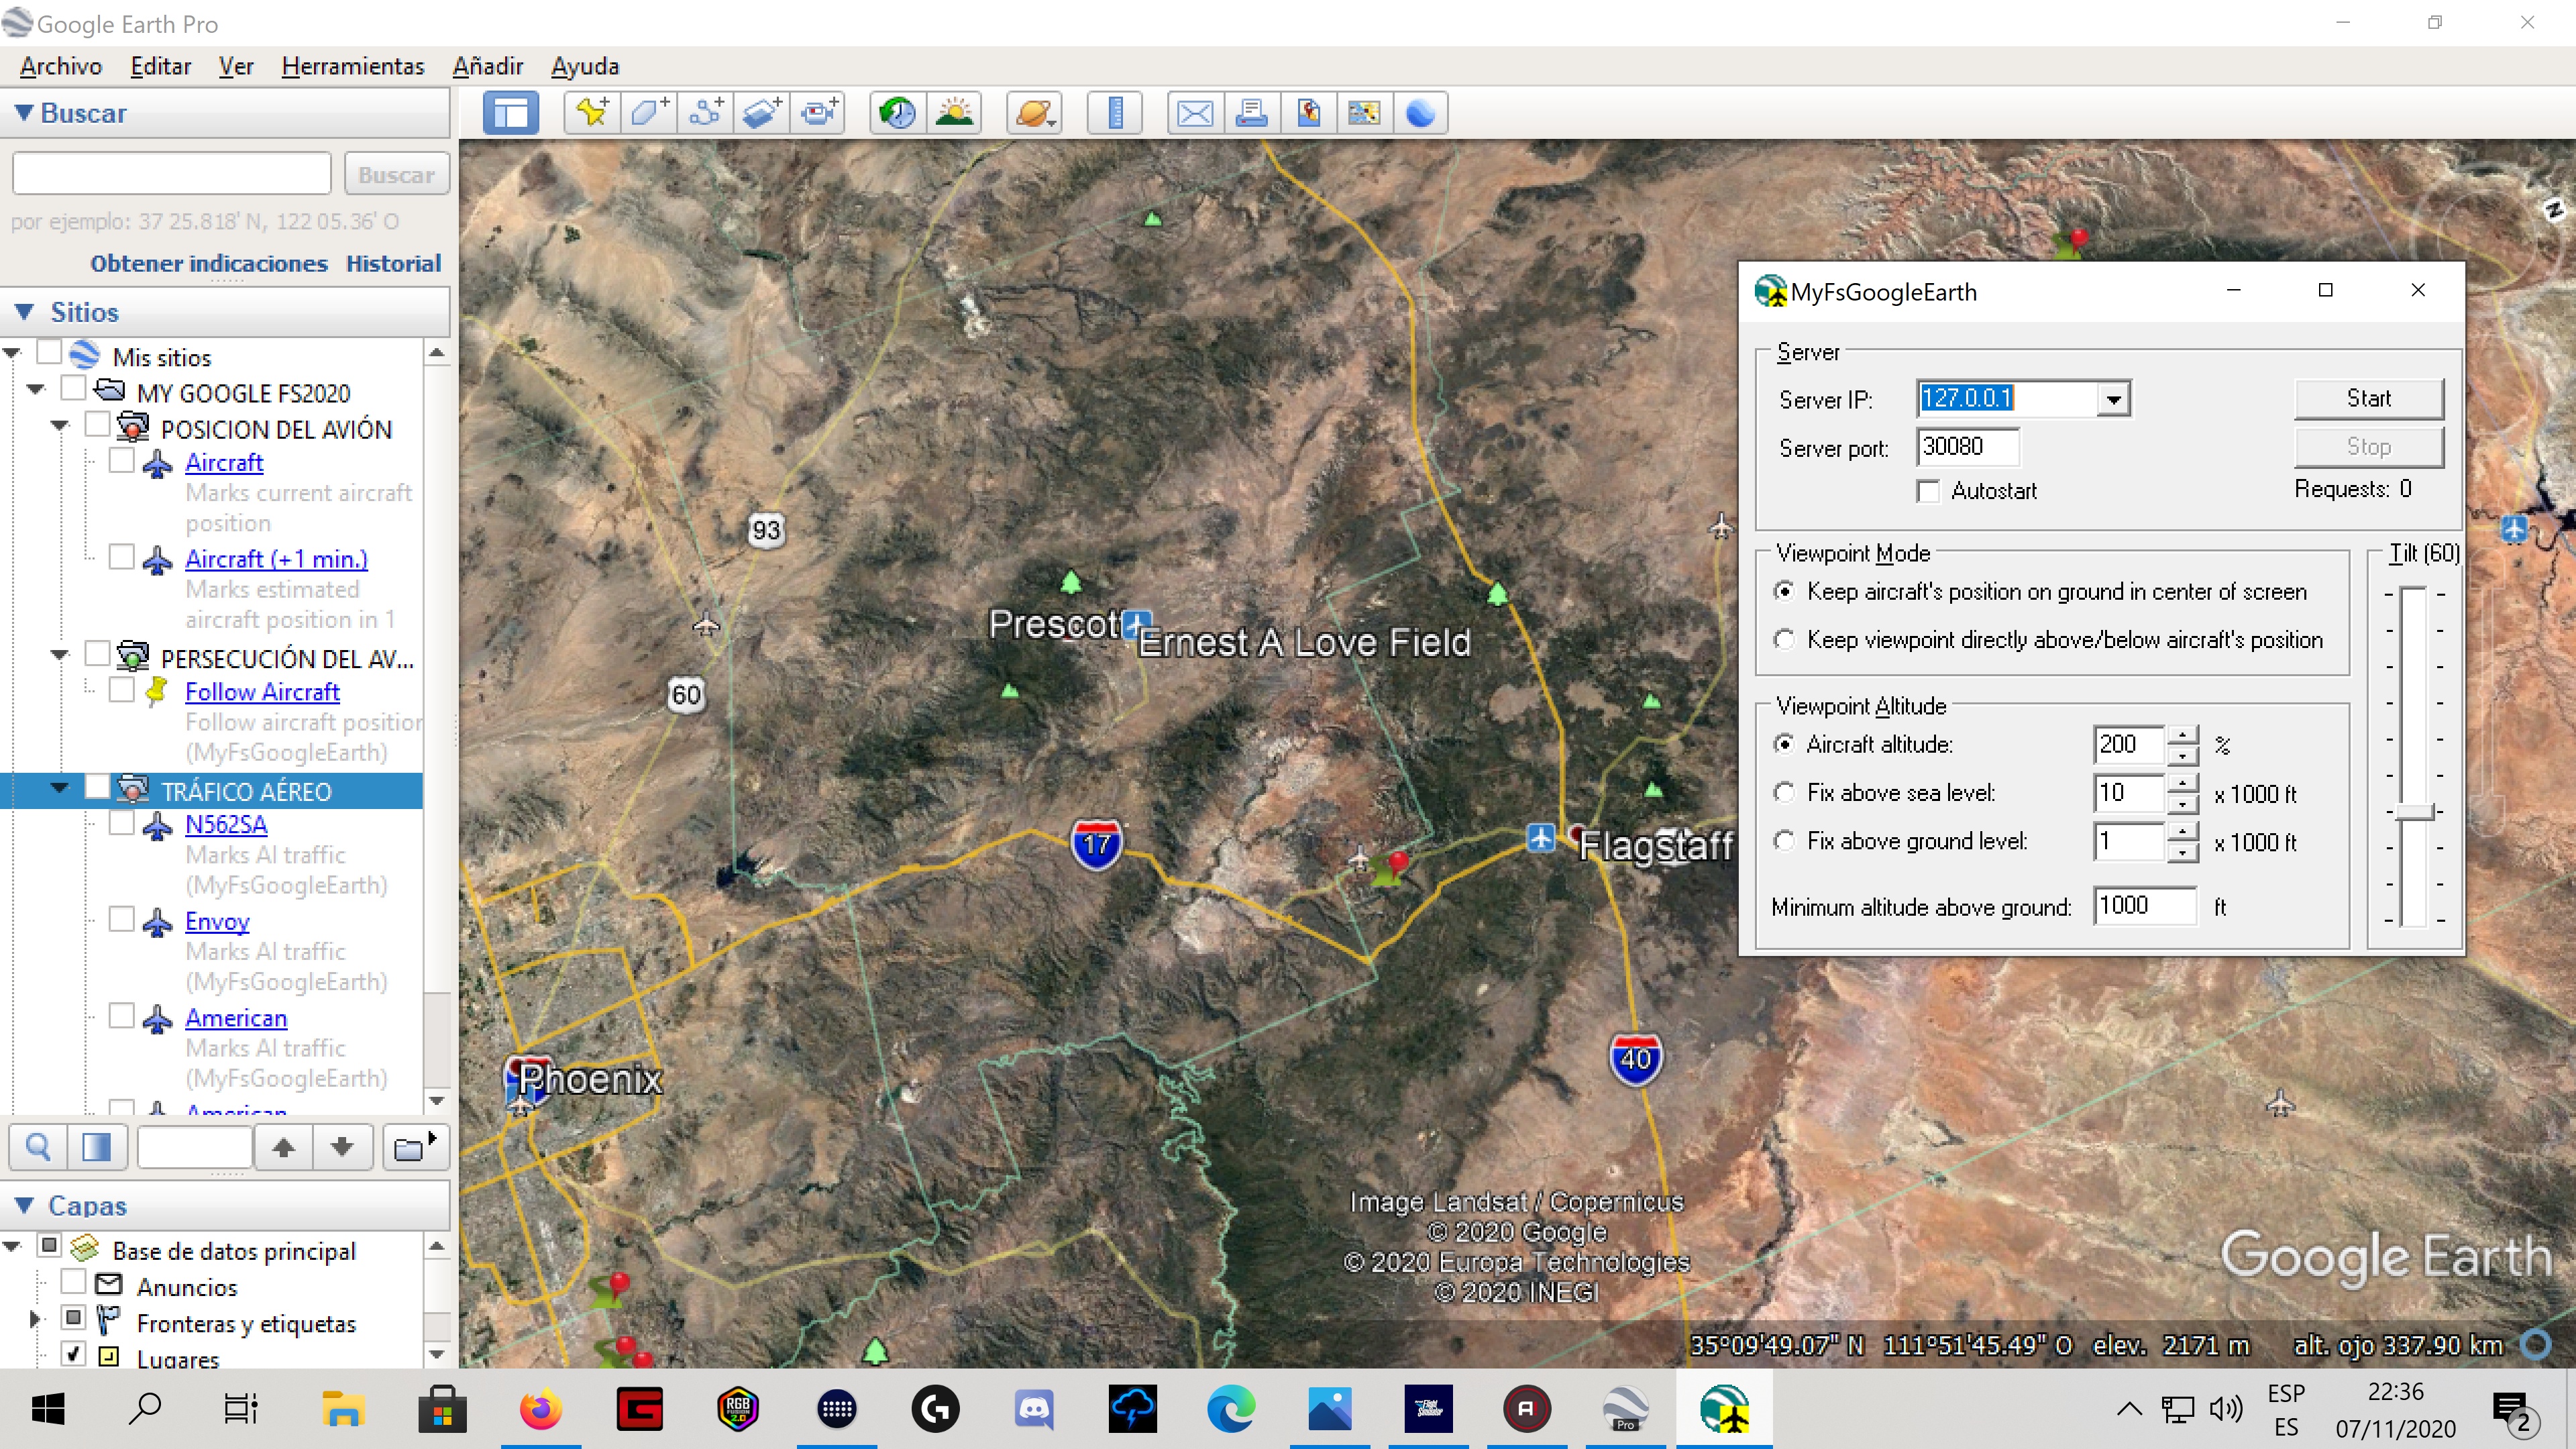Click the Envoy traffic link

217,921
